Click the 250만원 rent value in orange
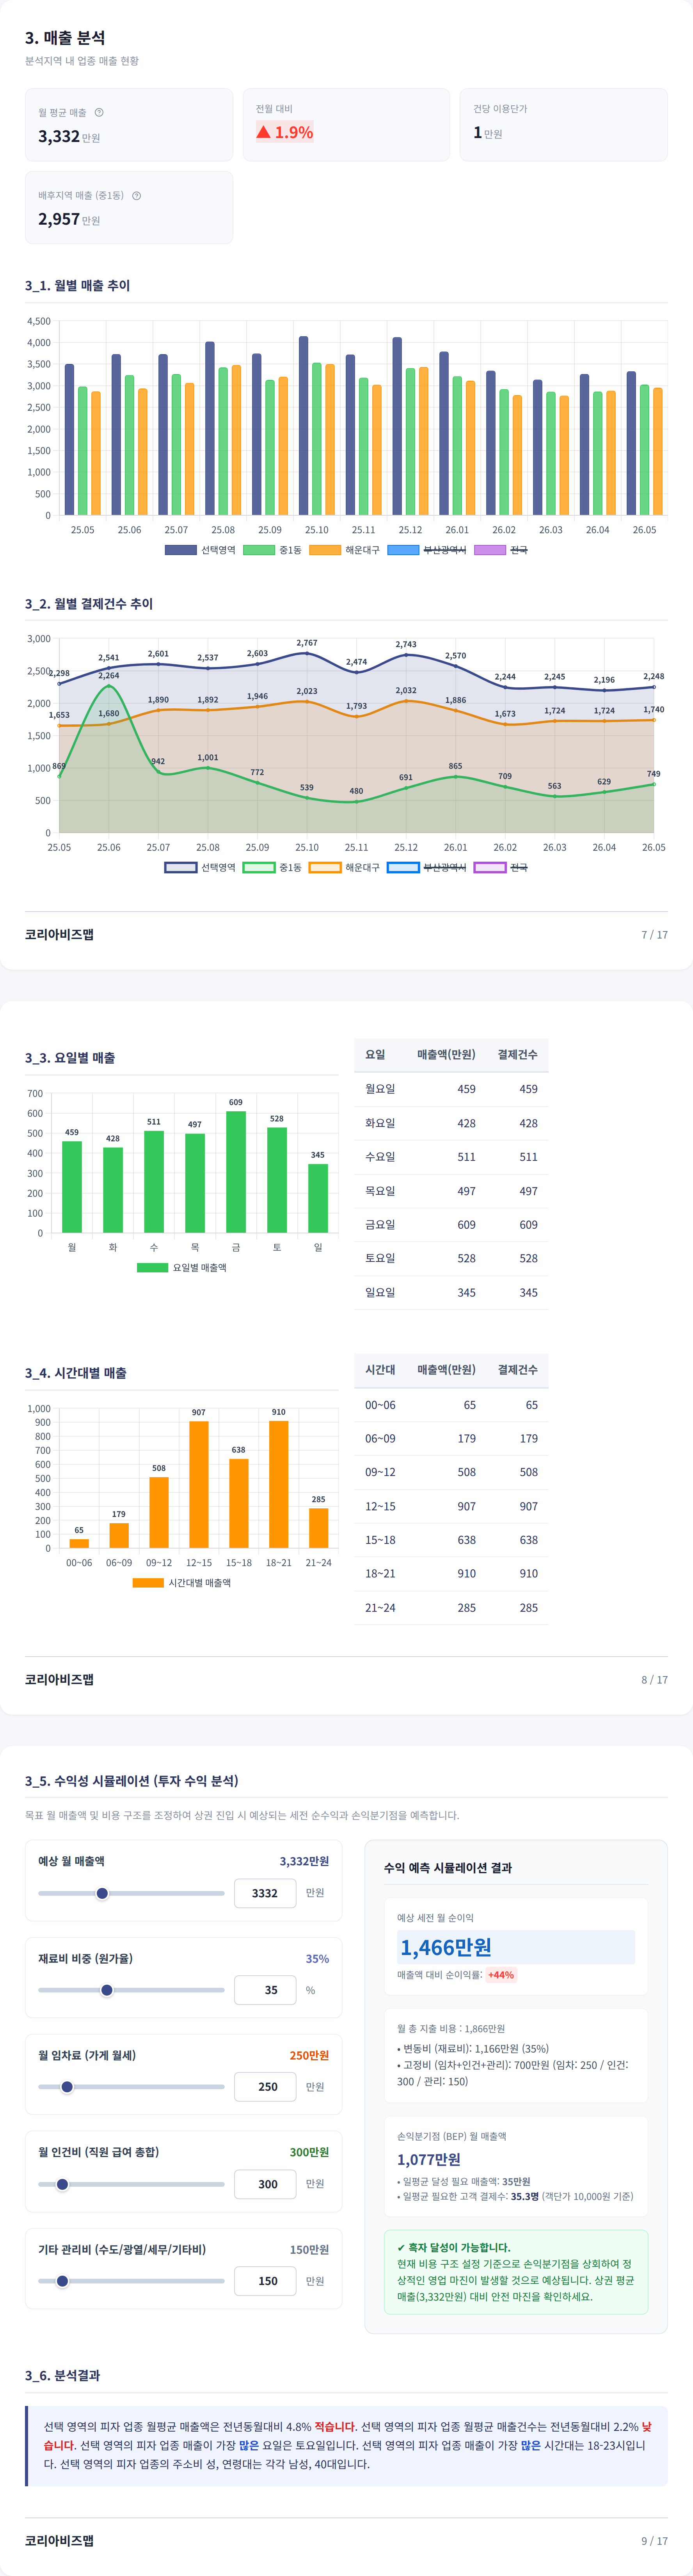This screenshot has height=2576, width=693. pos(309,2056)
